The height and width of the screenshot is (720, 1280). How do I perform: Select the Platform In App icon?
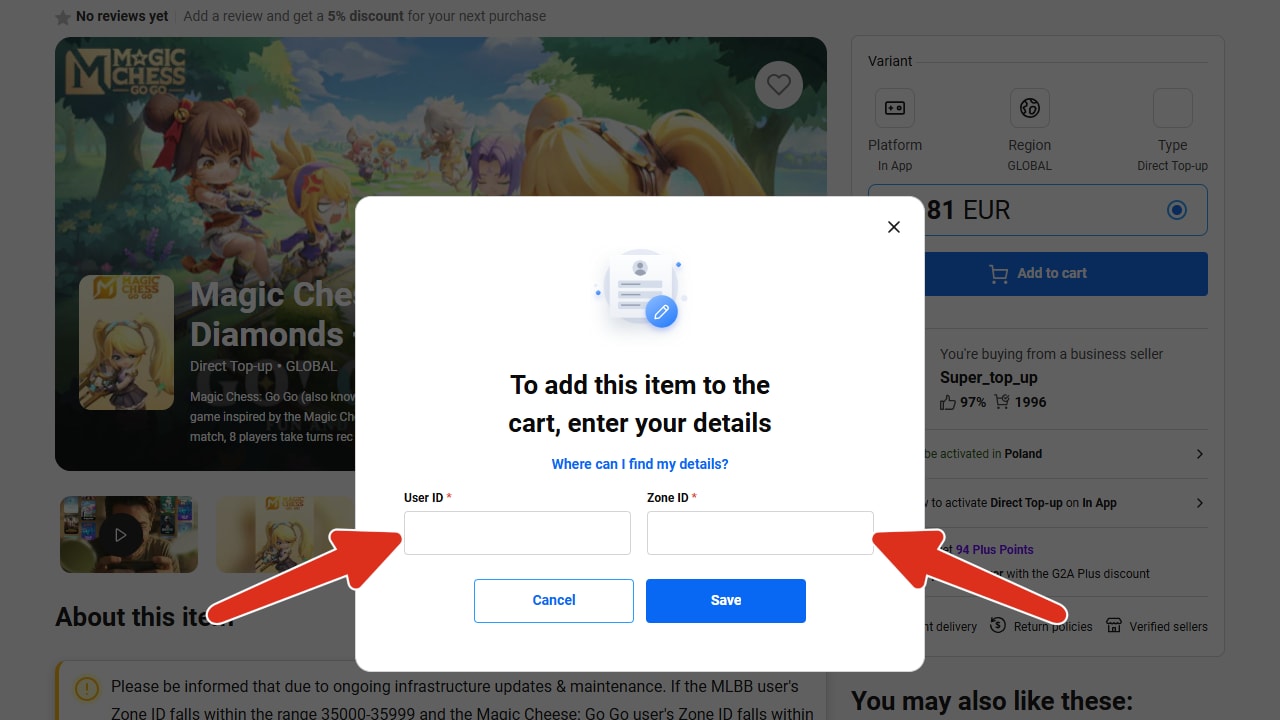(x=895, y=108)
